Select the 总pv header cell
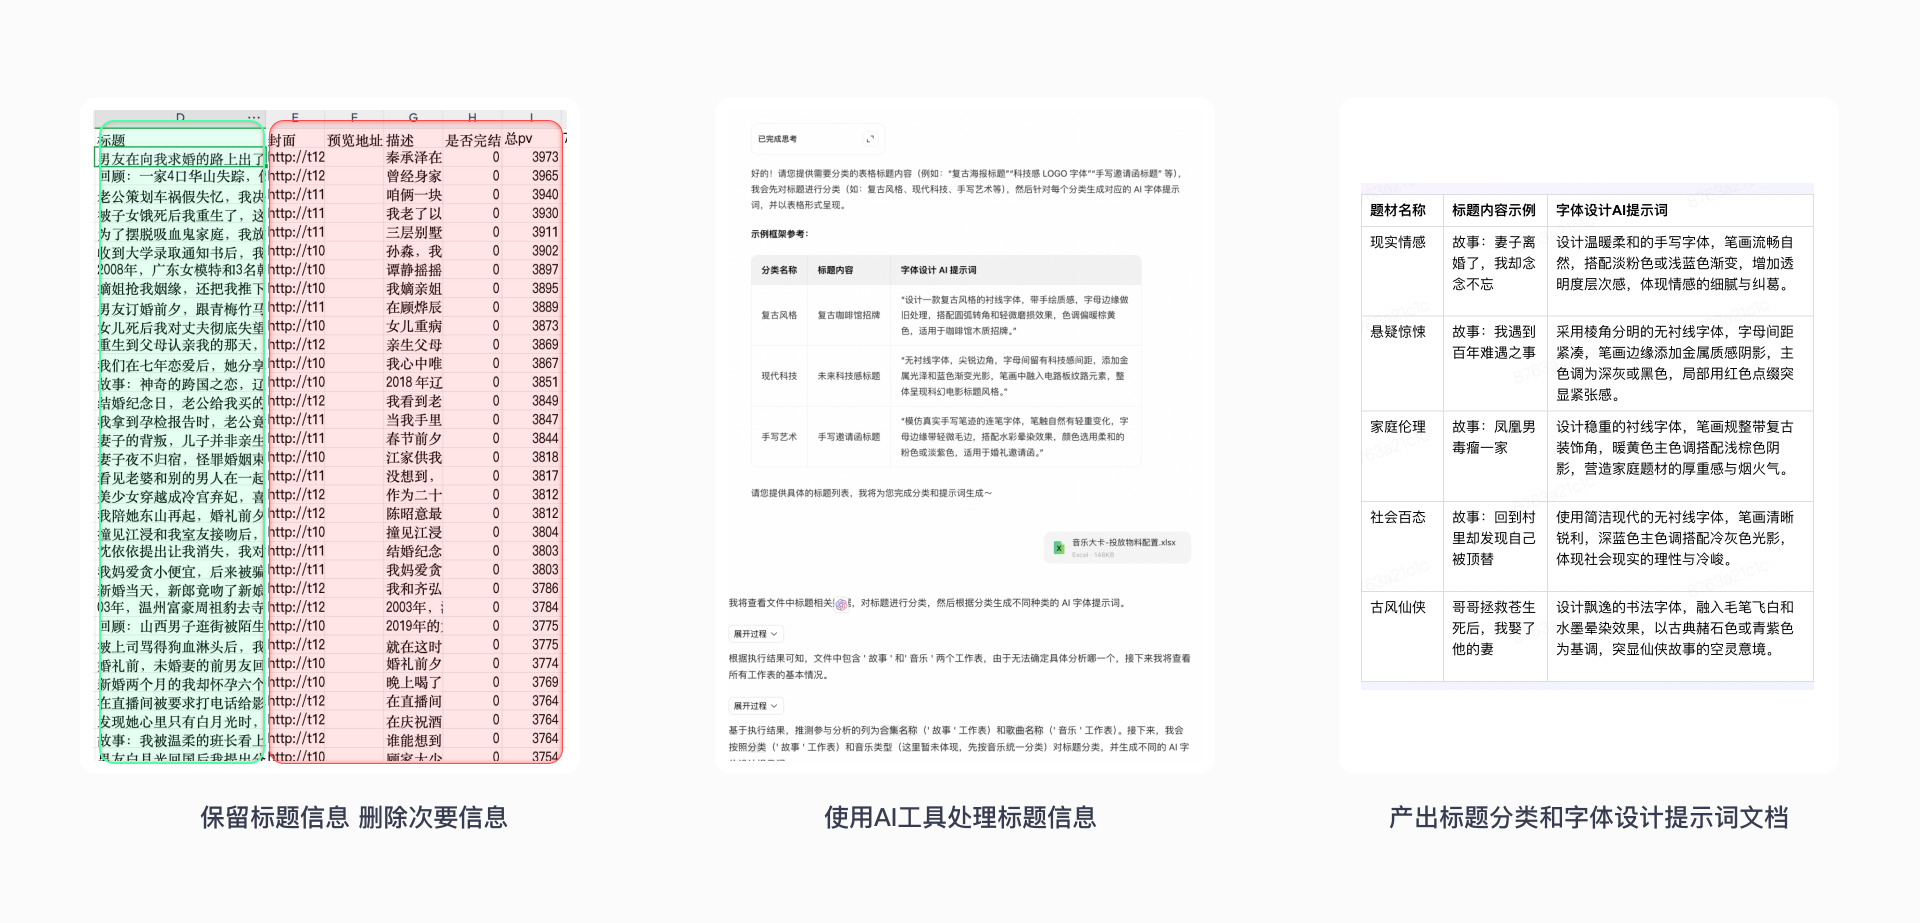This screenshot has width=1920, height=923. click(531, 139)
